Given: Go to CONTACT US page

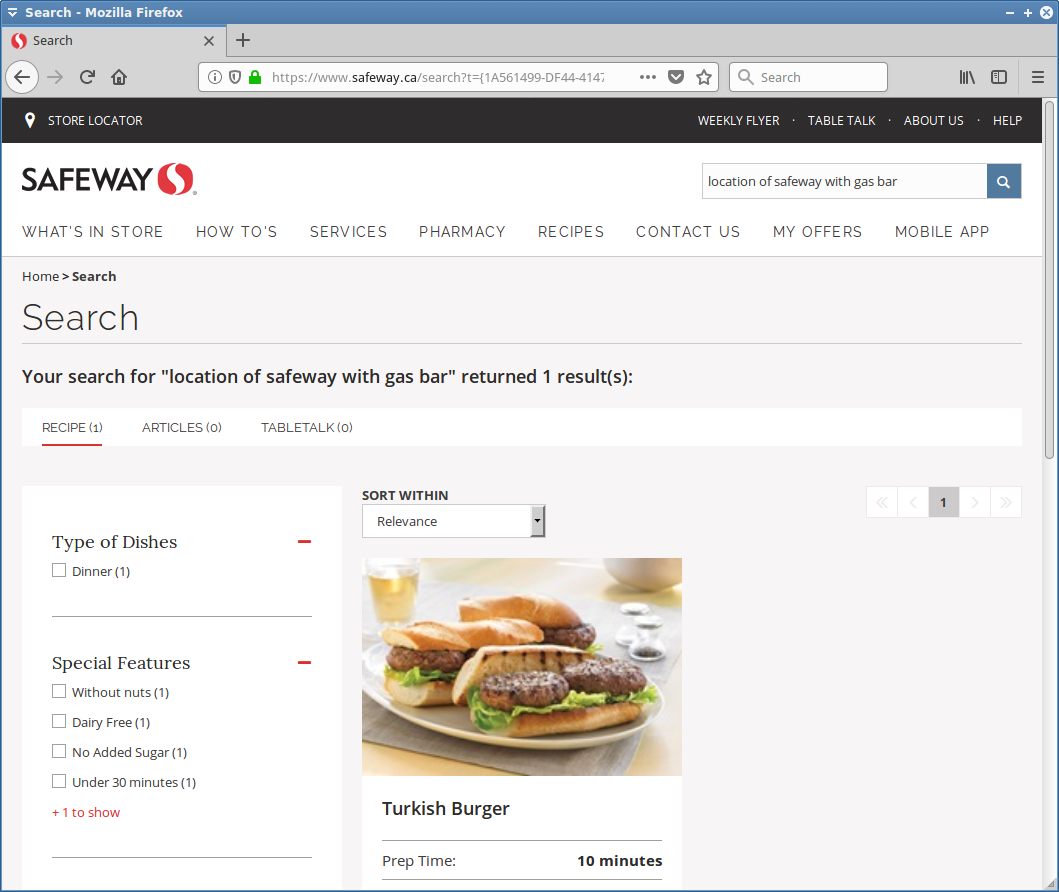Looking at the screenshot, I should (688, 232).
